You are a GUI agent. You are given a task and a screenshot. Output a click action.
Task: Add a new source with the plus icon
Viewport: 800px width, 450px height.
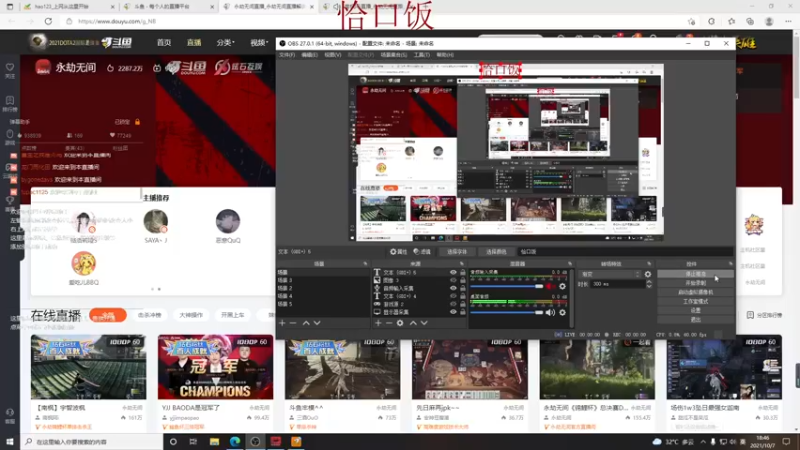[x=378, y=323]
